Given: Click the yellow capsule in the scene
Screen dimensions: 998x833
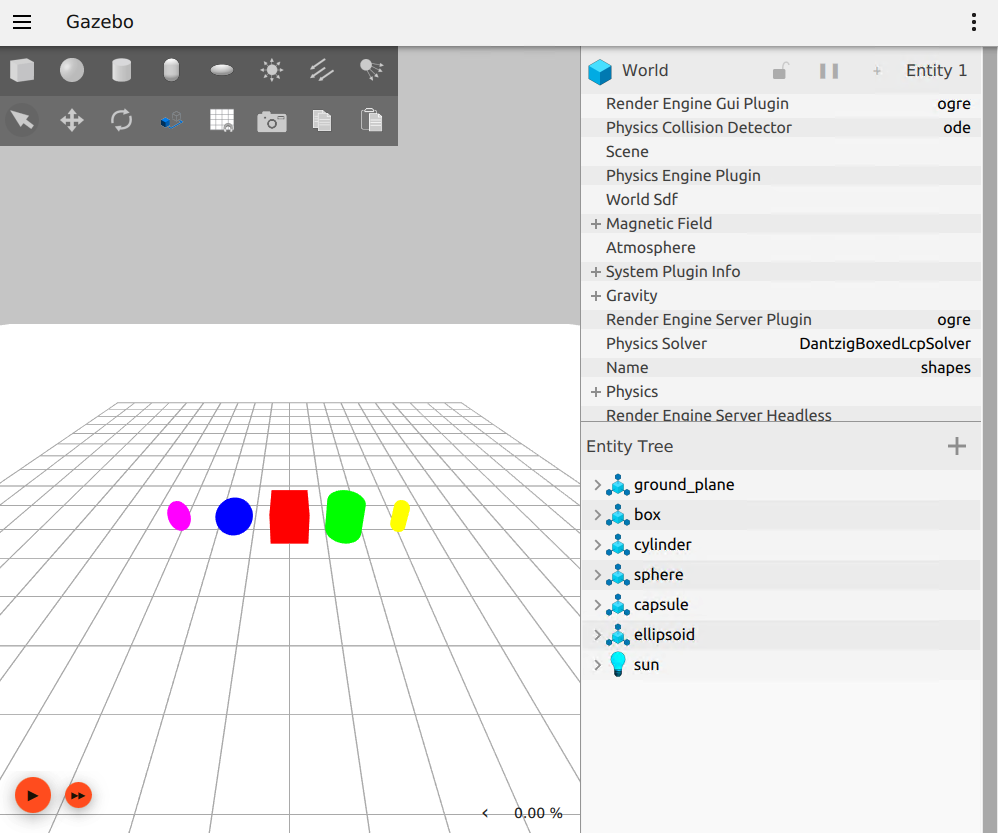Looking at the screenshot, I should click(400, 515).
